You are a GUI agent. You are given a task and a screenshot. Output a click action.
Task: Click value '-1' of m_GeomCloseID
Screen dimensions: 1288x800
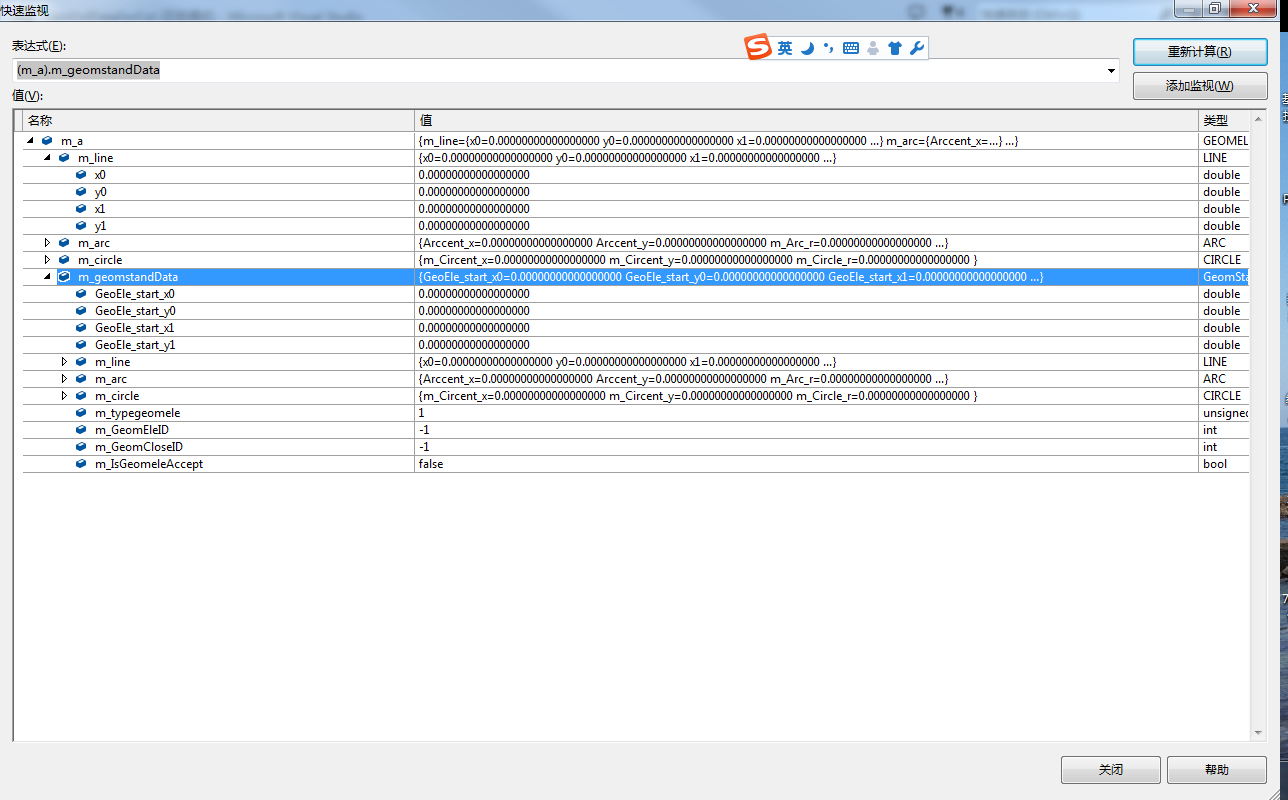[x=424, y=447]
